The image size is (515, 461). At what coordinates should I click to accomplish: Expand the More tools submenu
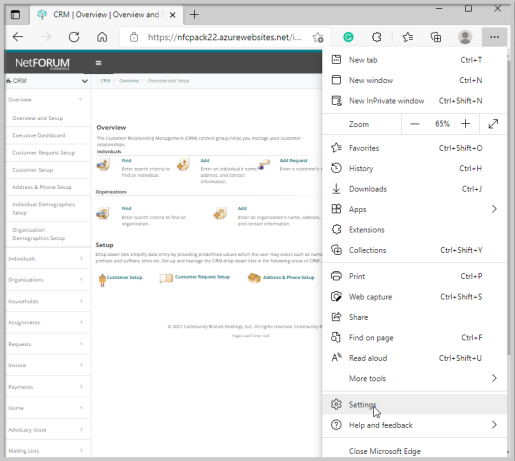[414, 378]
